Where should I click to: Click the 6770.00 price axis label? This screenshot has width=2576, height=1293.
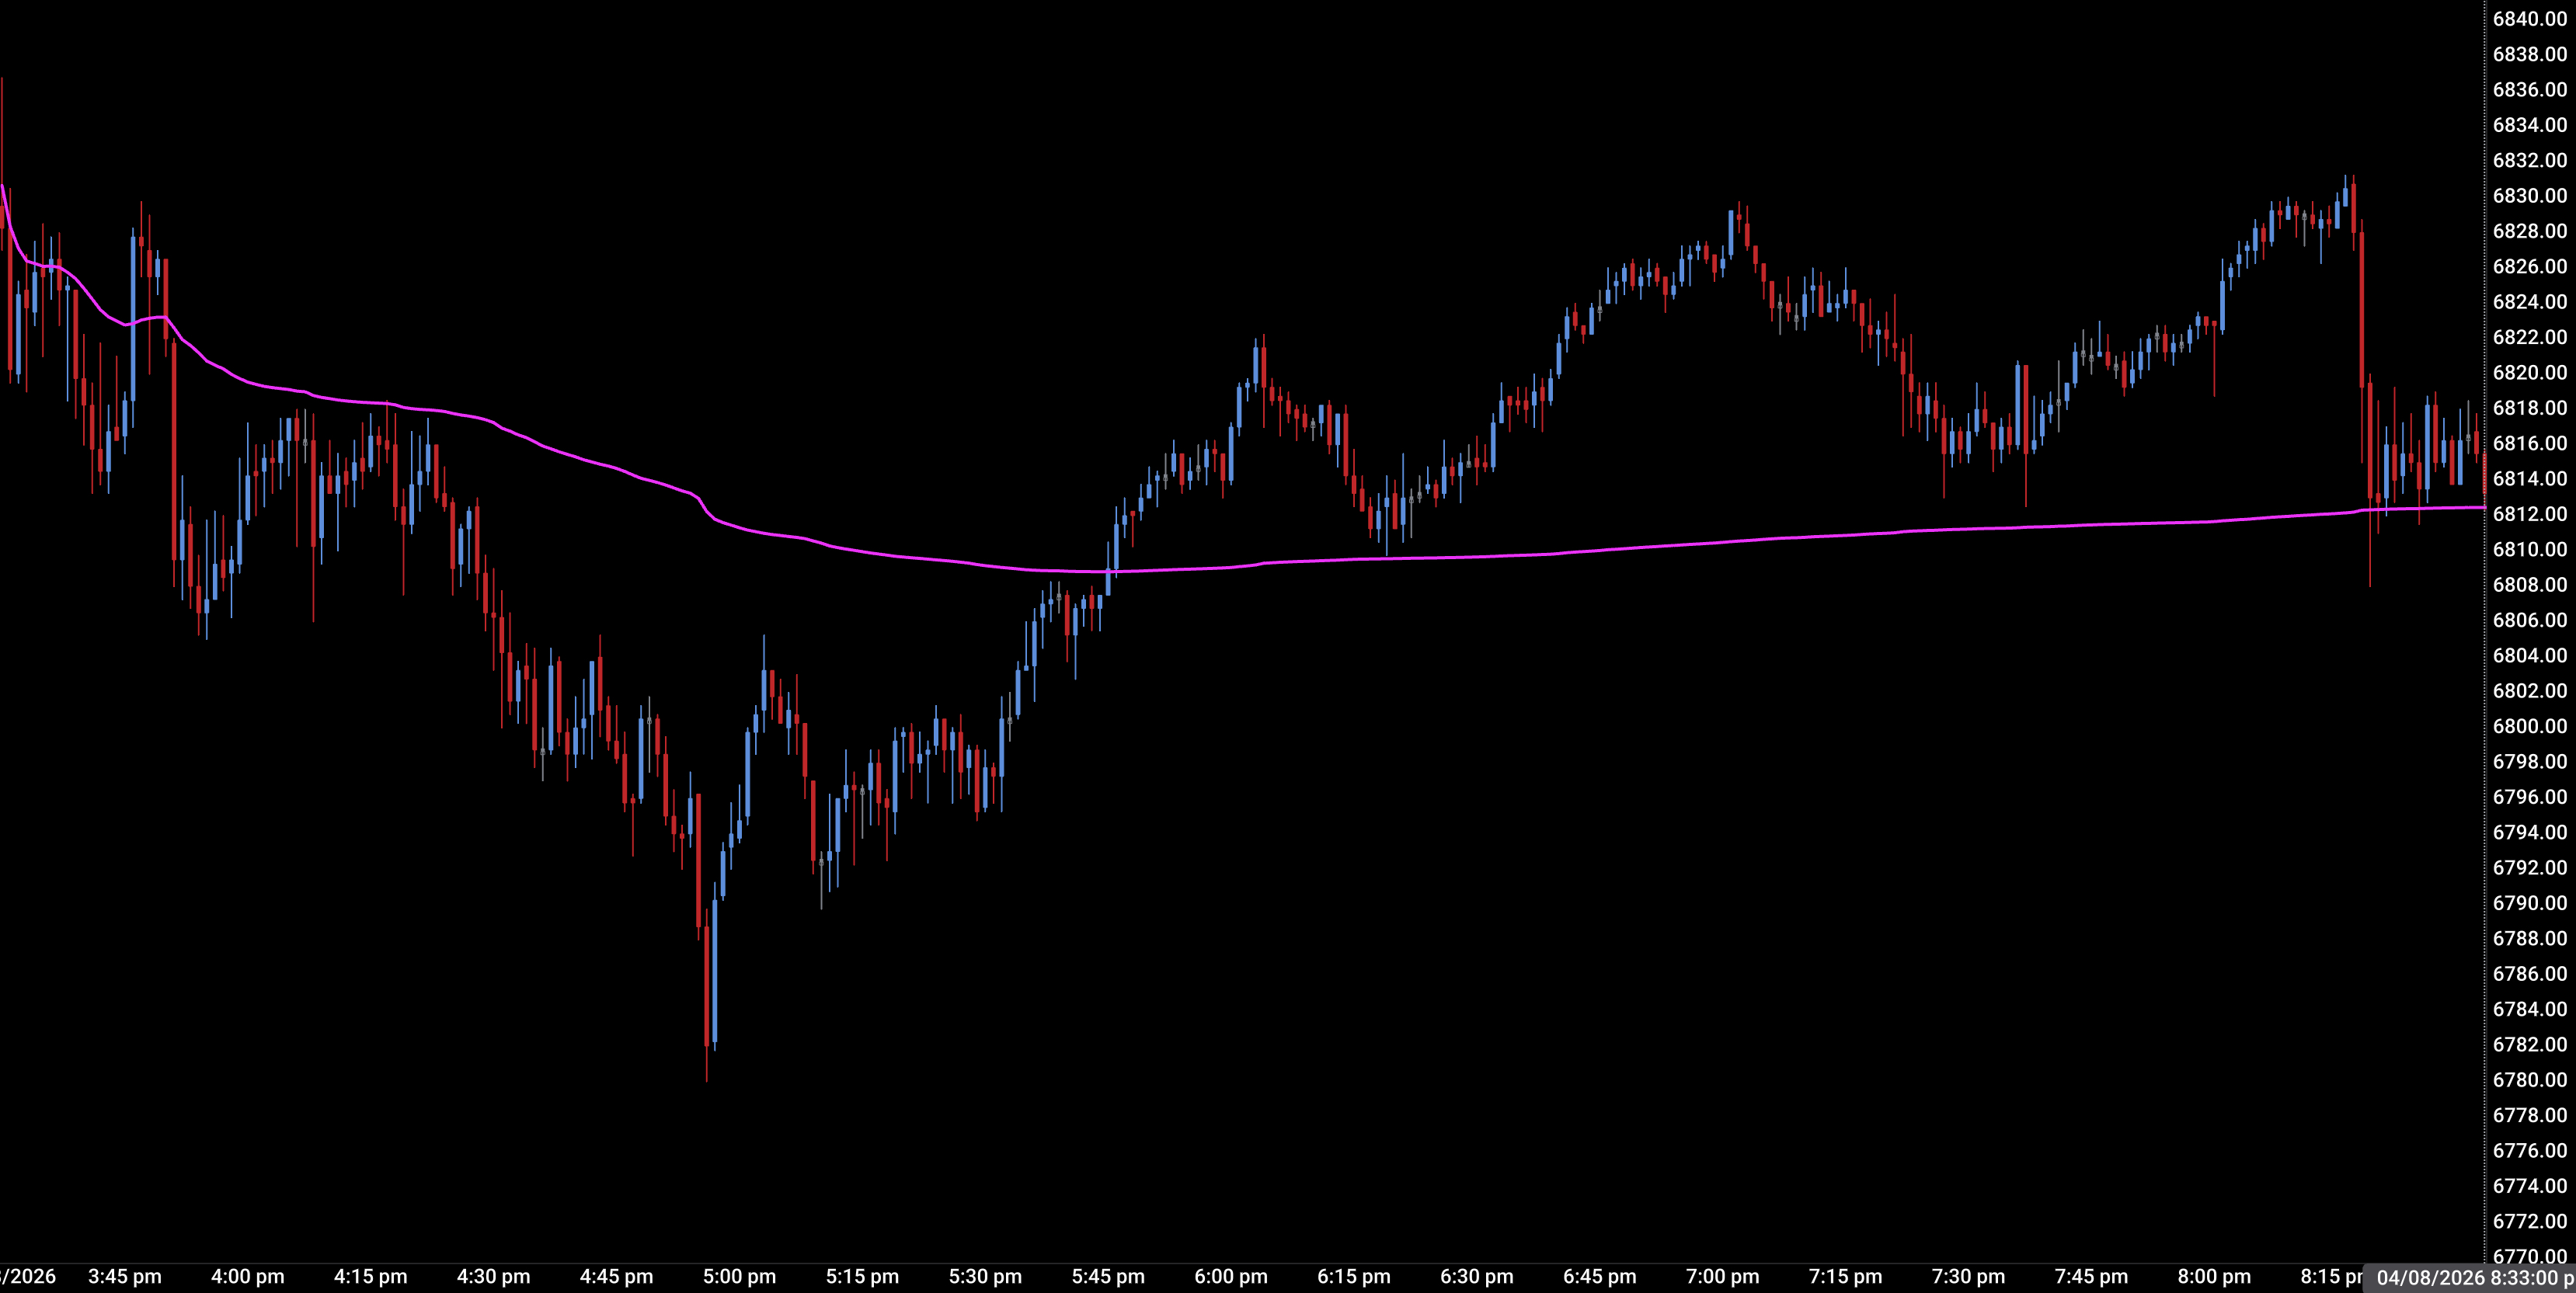click(x=2529, y=1256)
